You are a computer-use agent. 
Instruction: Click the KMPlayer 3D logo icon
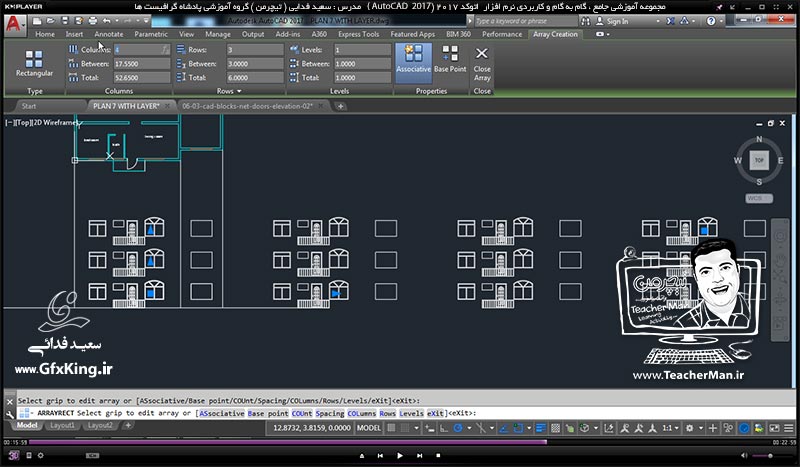pyautogui.click(x=13, y=455)
